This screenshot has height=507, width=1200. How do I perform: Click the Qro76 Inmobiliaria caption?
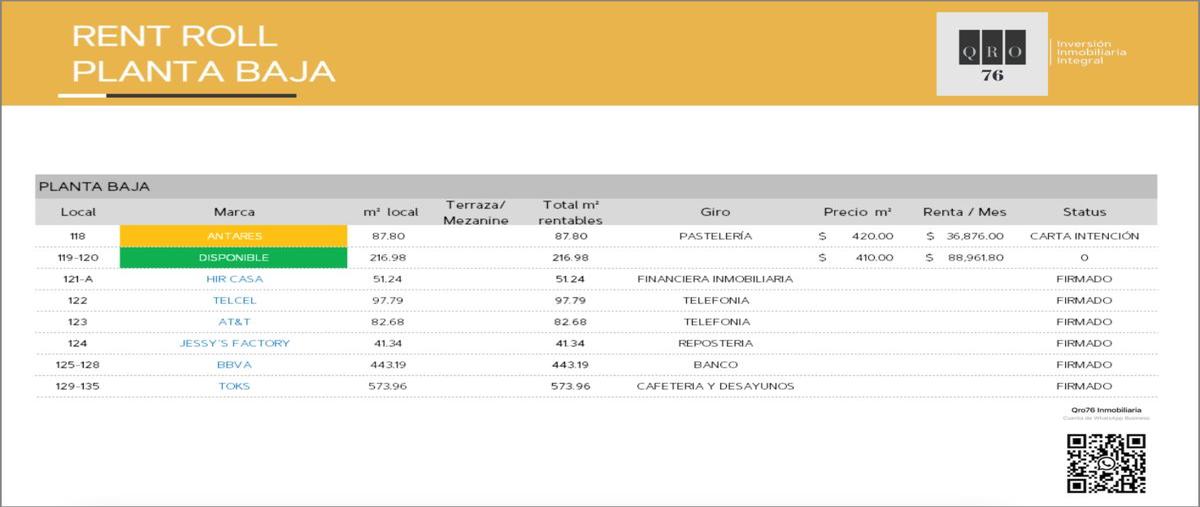(1105, 410)
